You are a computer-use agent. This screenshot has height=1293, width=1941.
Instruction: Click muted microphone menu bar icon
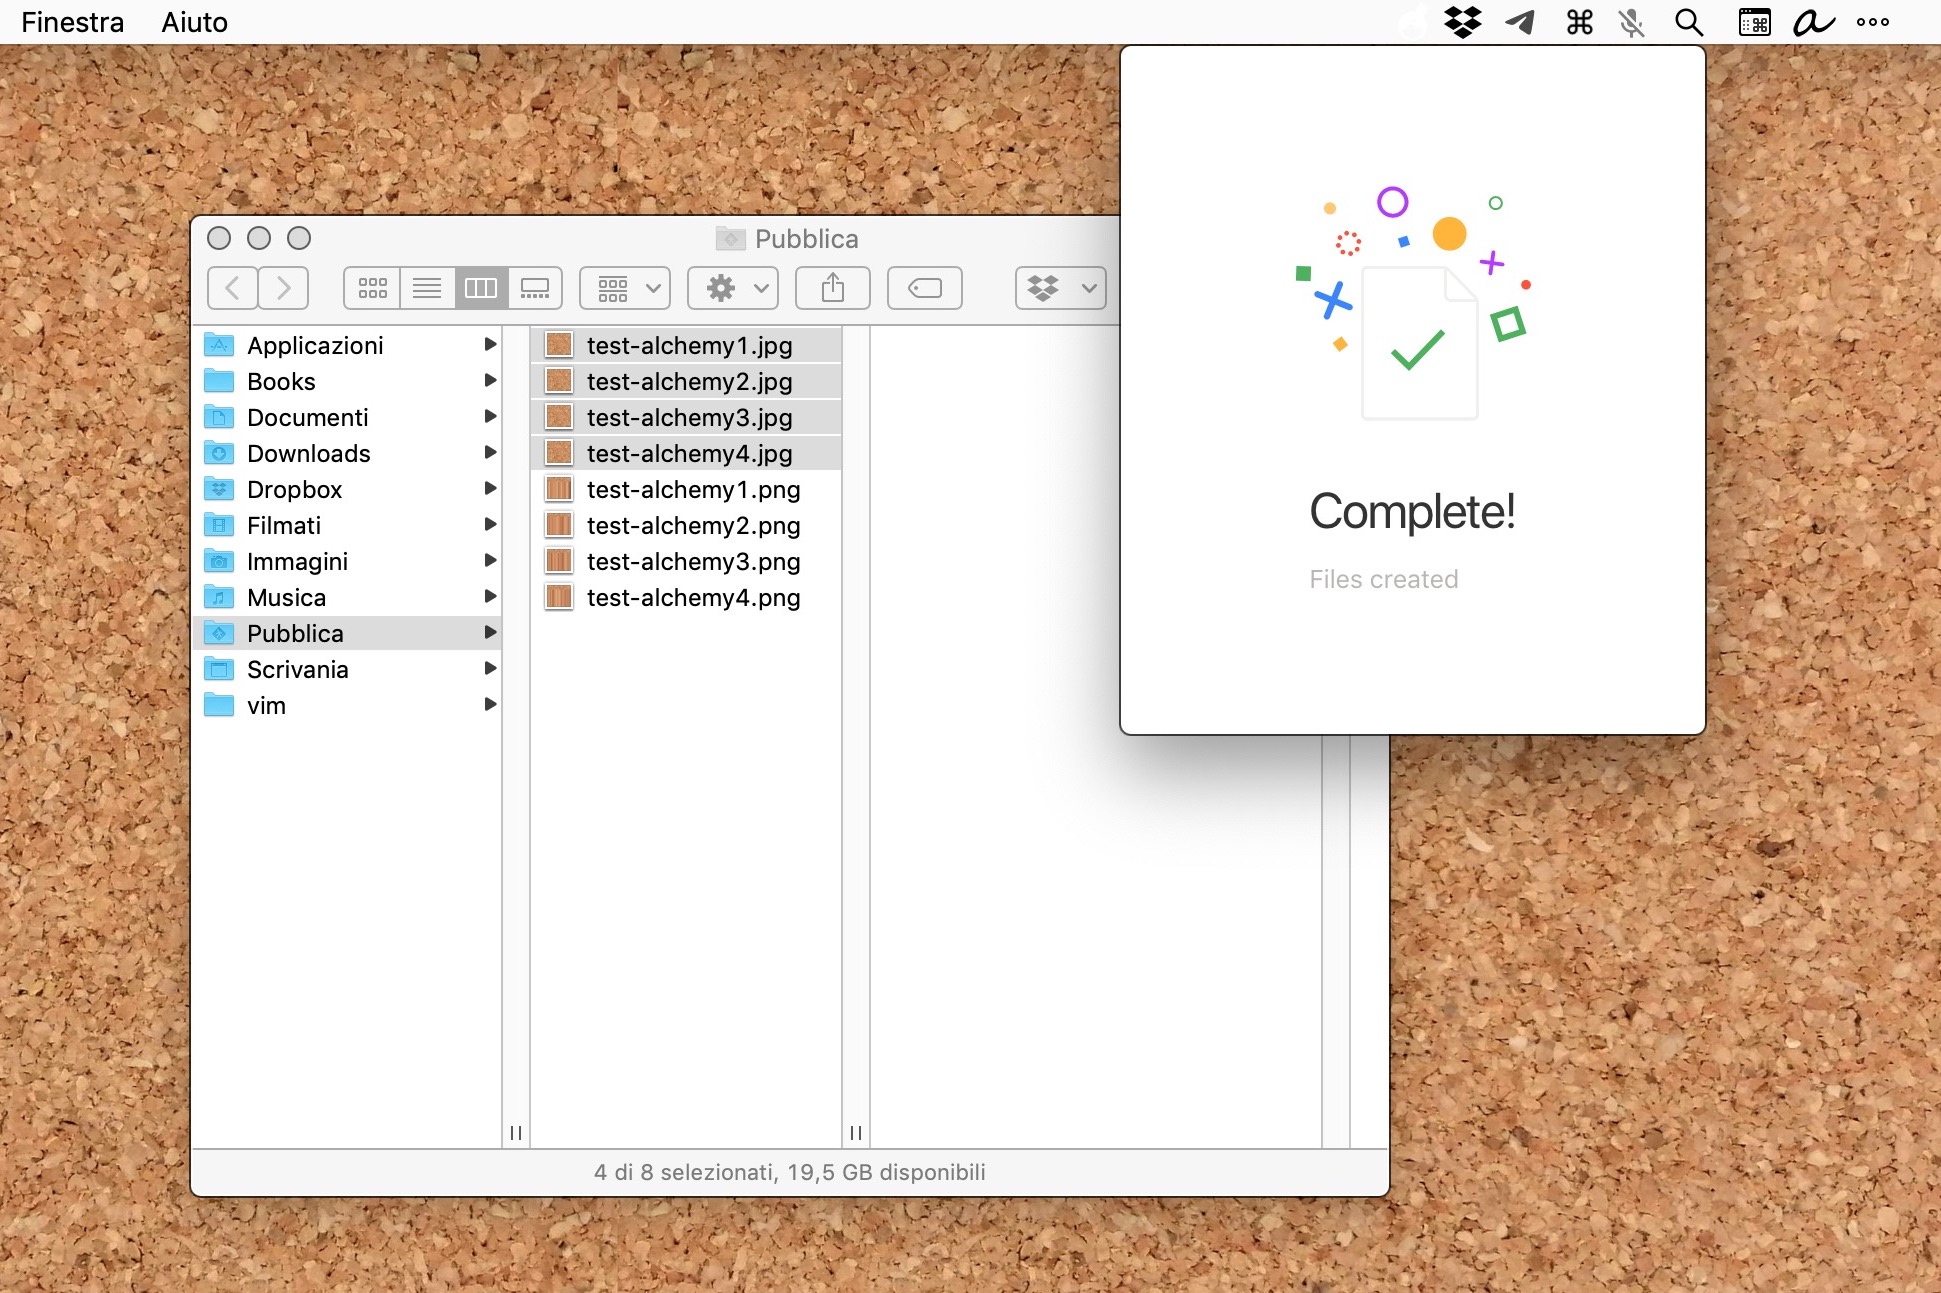point(1631,22)
